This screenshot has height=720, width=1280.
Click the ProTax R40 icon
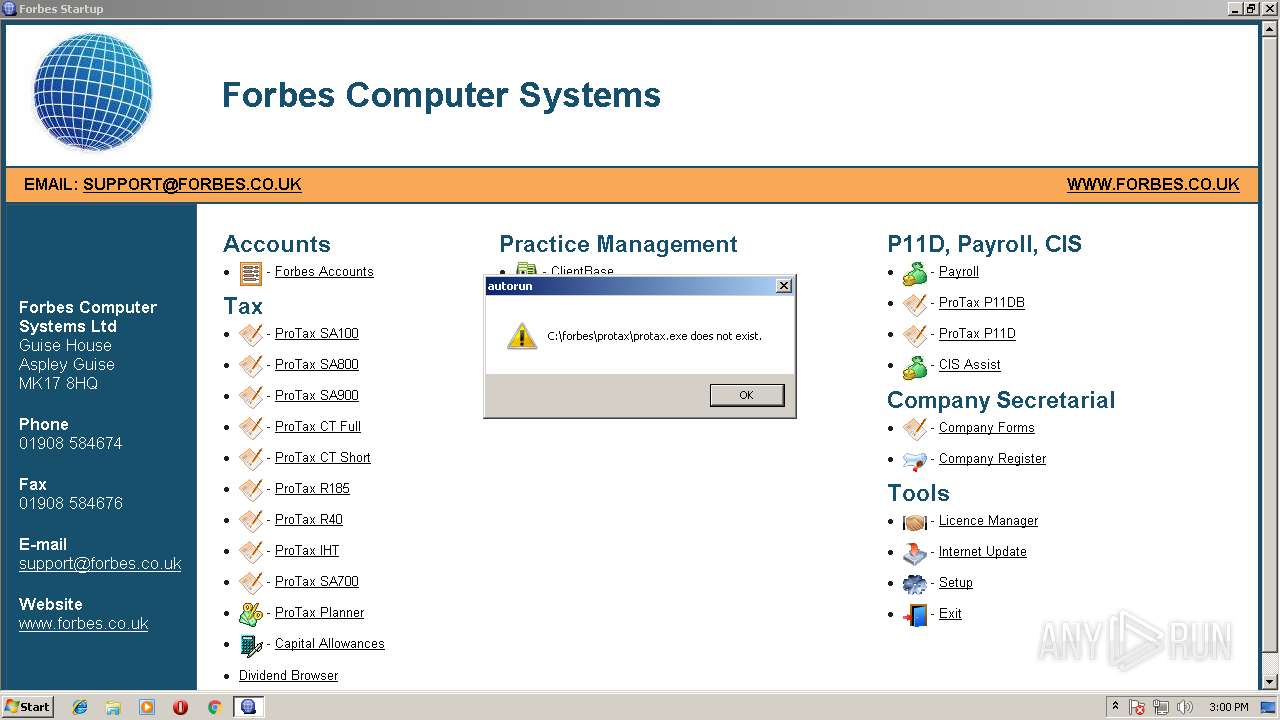251,521
